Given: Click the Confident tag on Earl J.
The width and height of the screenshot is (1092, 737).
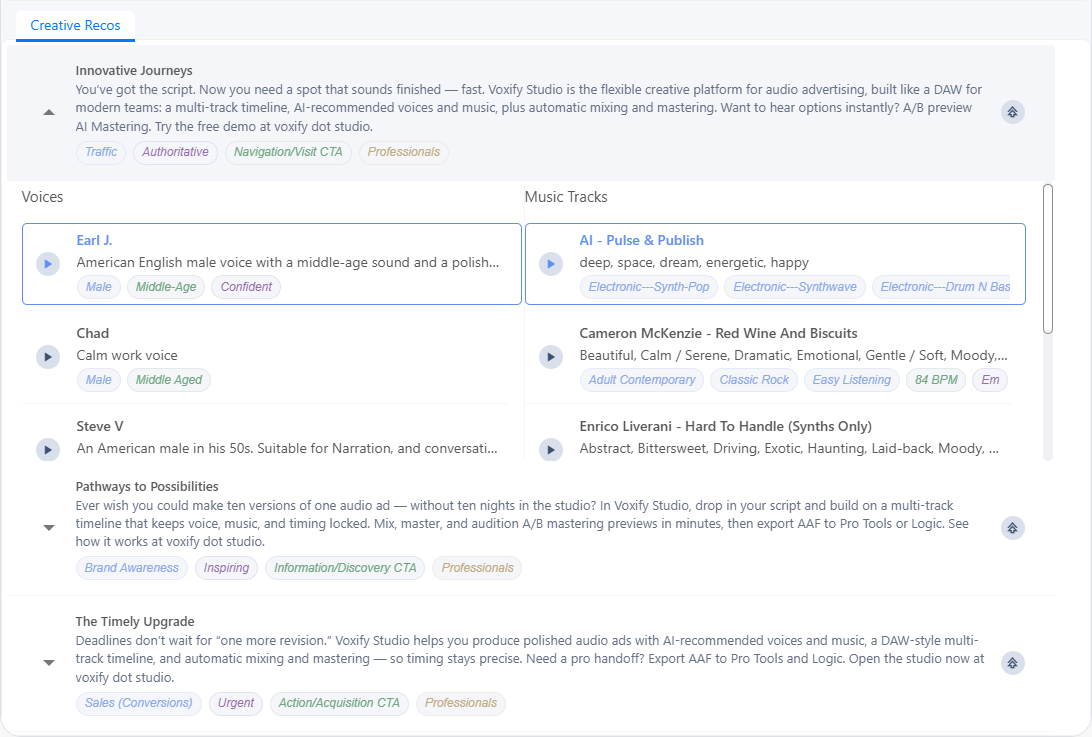Looking at the screenshot, I should coord(247,287).
